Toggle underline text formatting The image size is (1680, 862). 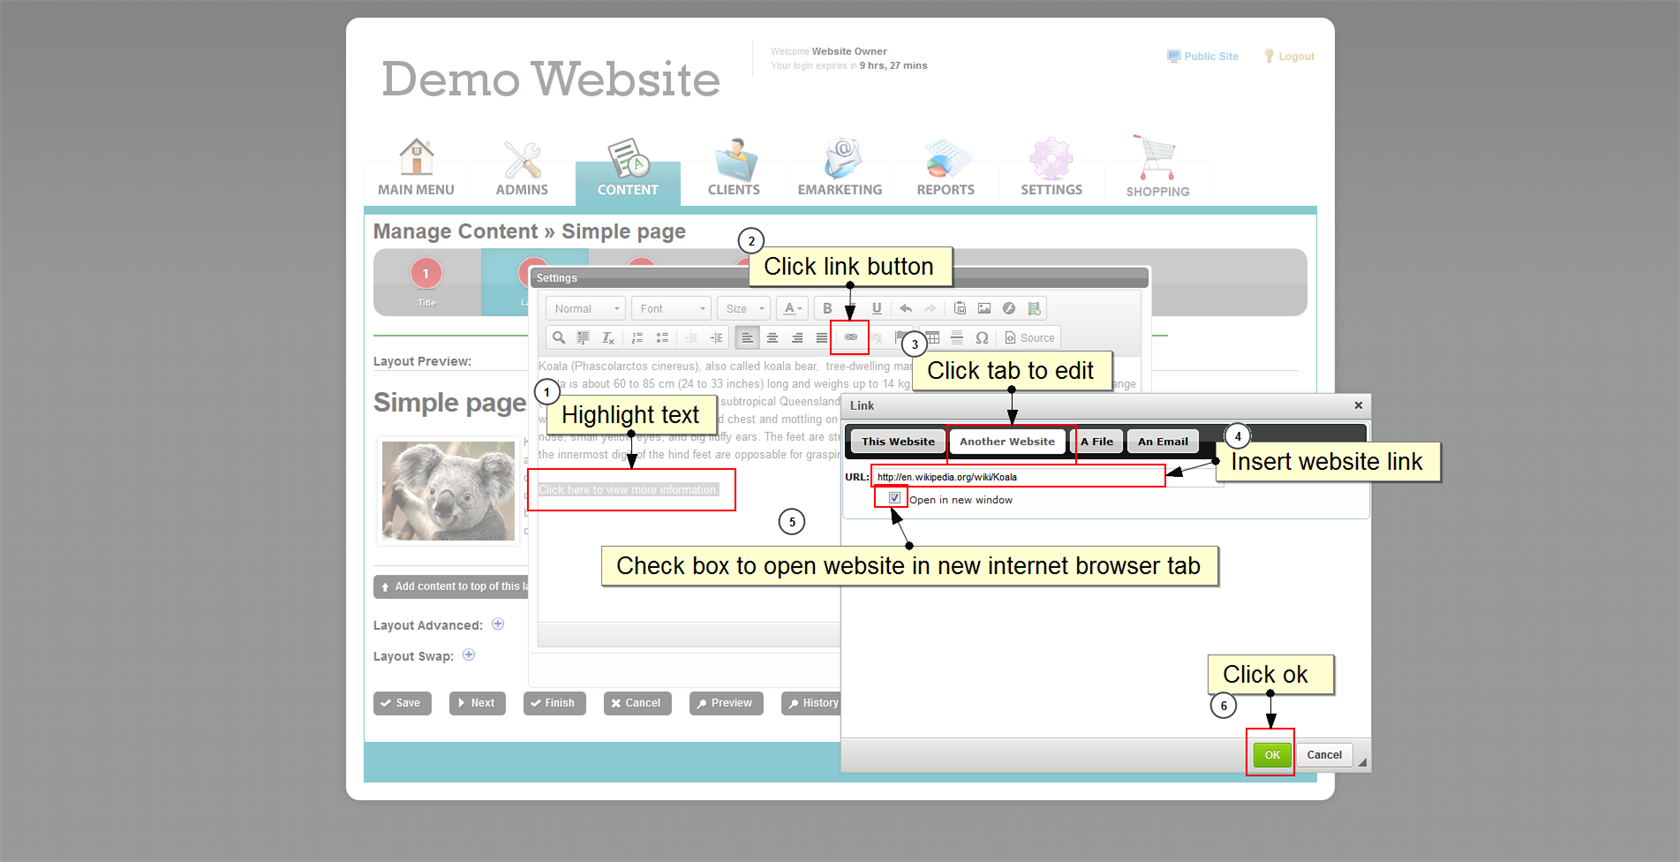(x=877, y=309)
